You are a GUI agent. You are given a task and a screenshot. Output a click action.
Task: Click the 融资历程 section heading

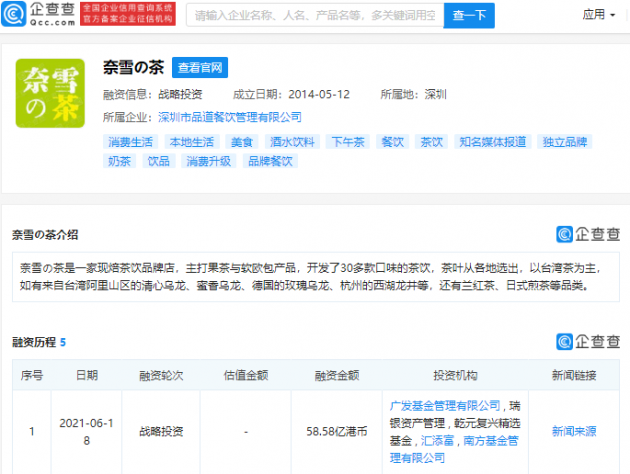[x=34, y=342]
